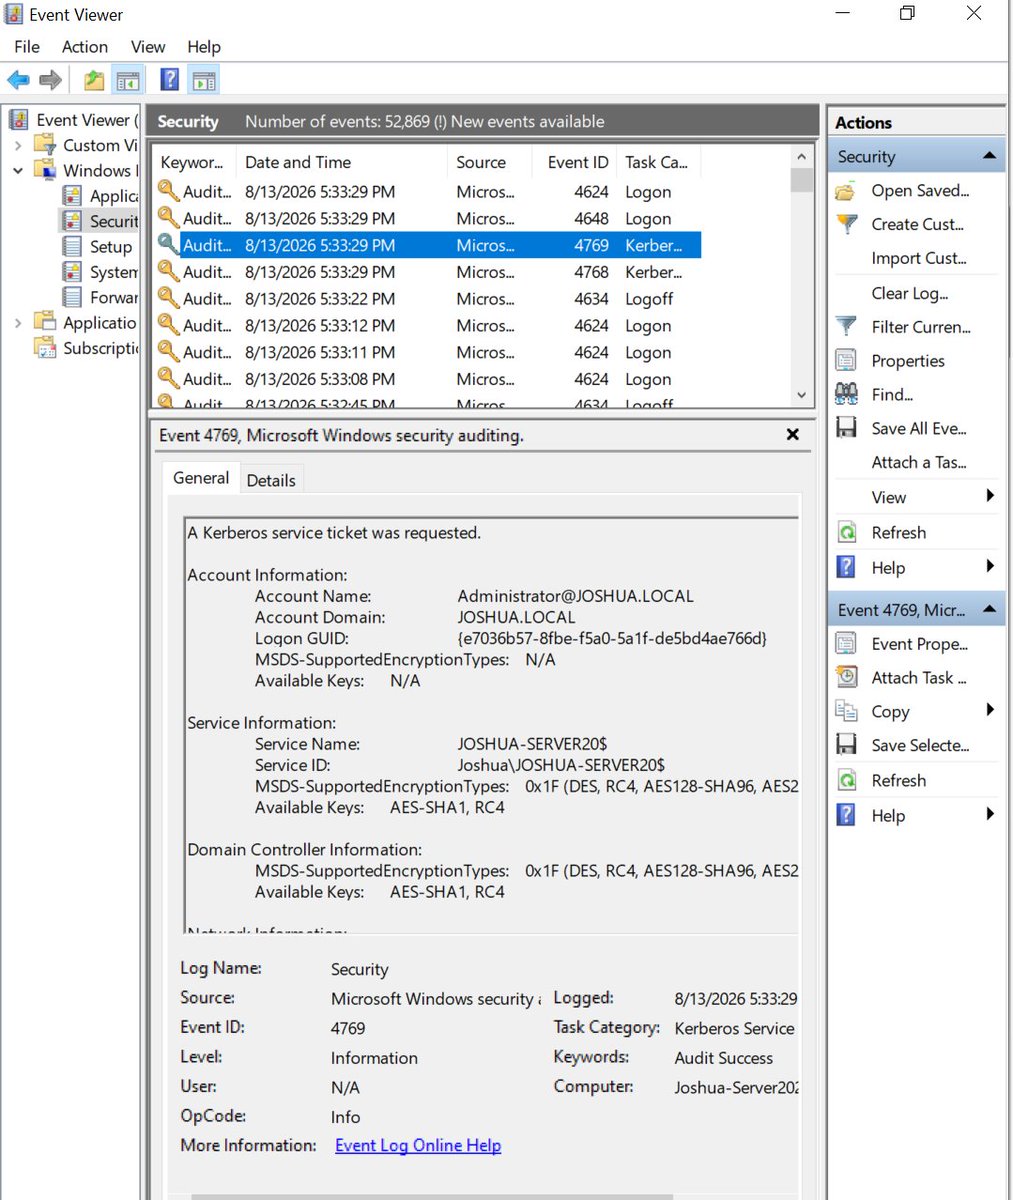Open the Help menu

pyautogui.click(x=204, y=46)
